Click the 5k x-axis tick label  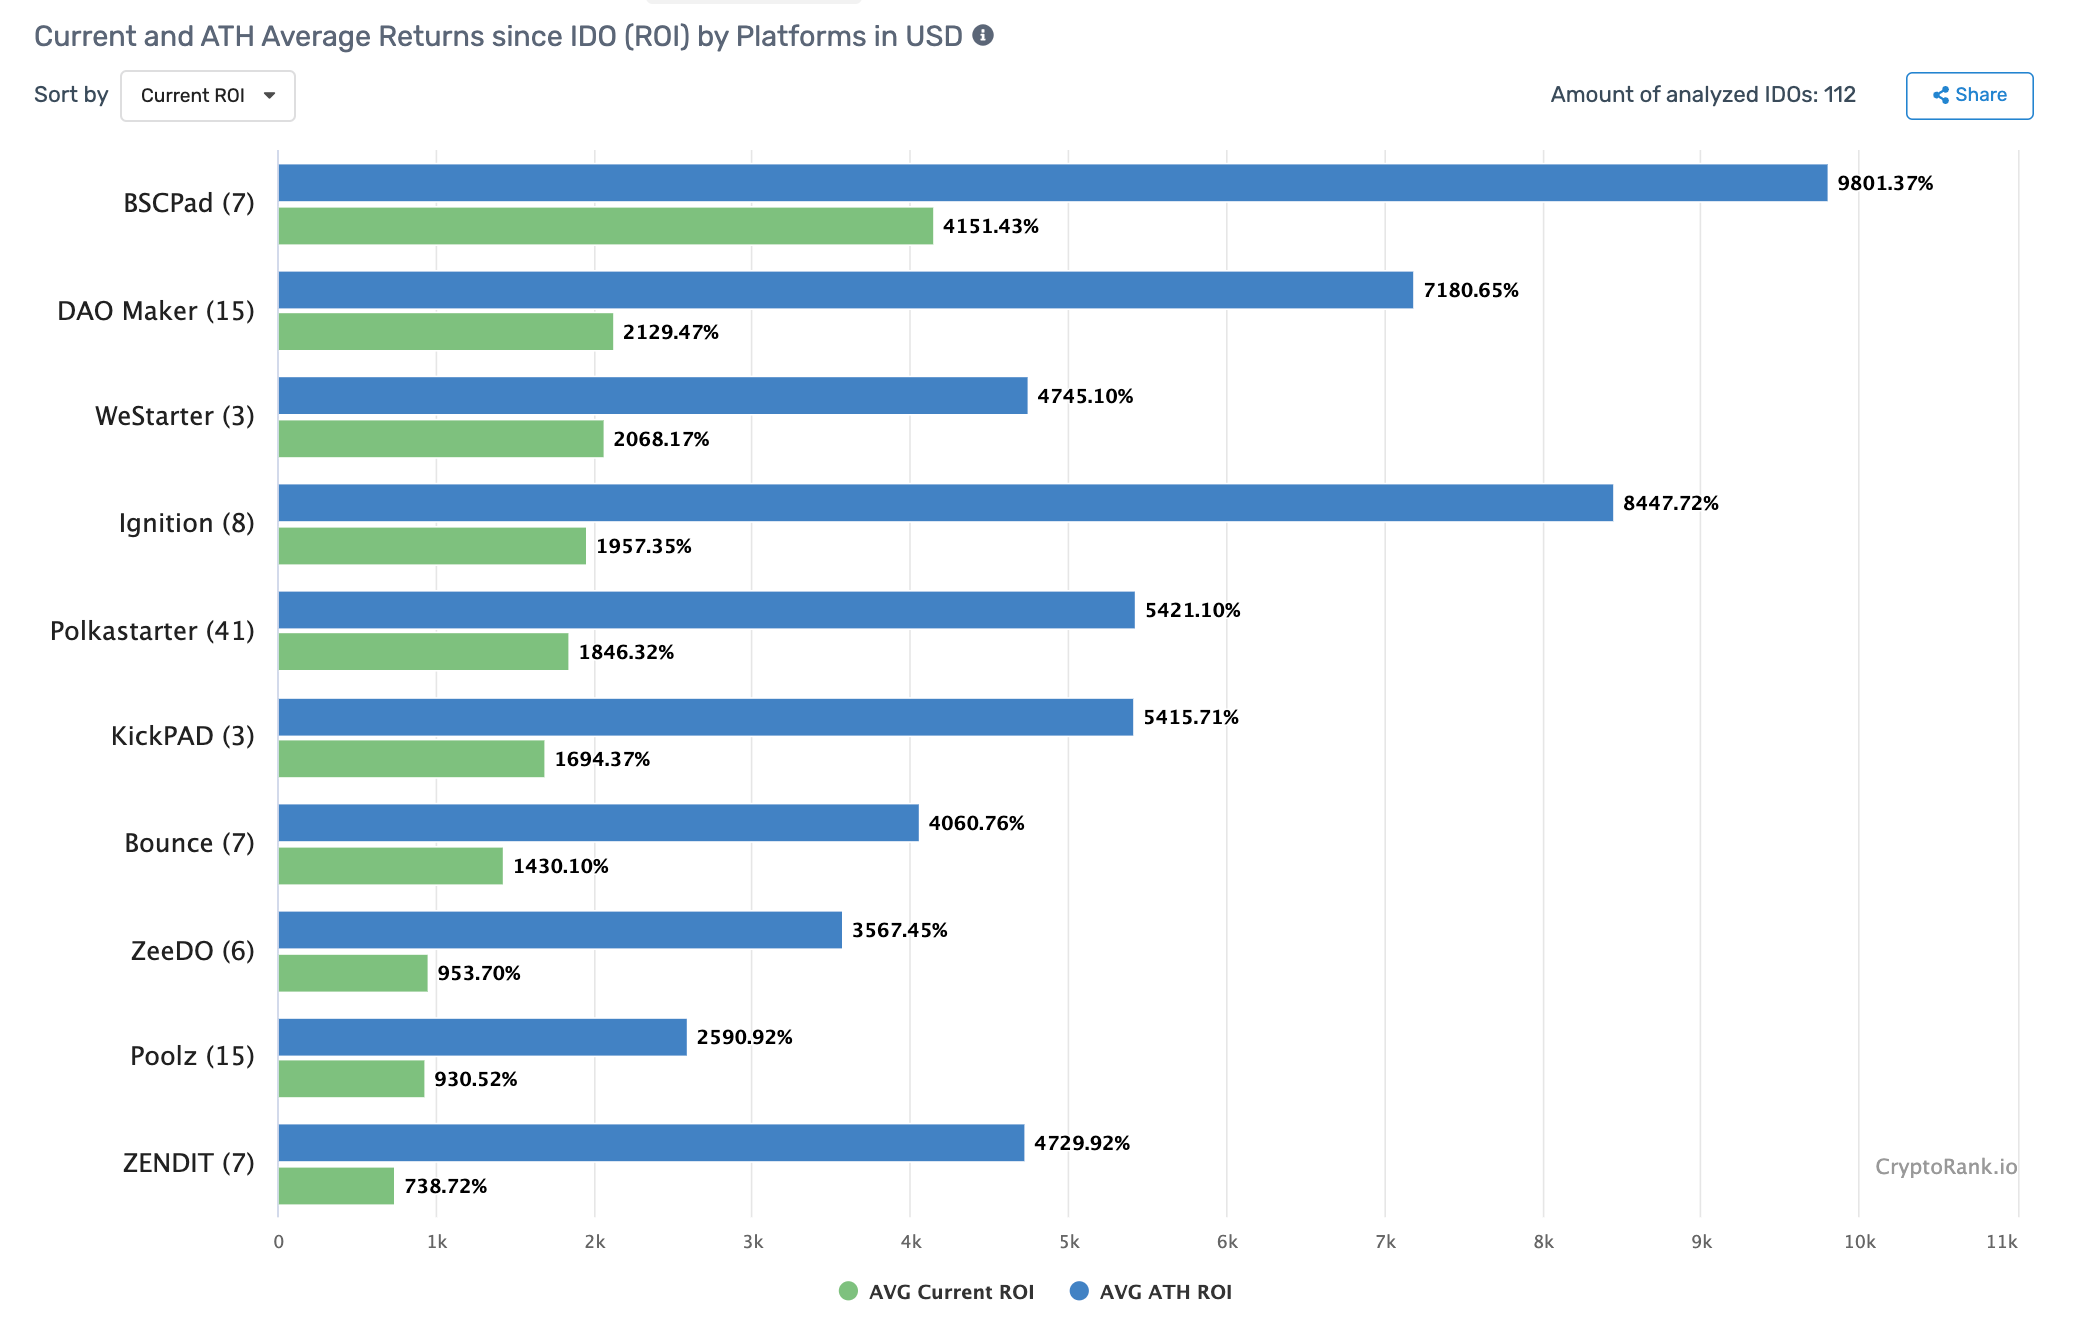click(x=1069, y=1242)
